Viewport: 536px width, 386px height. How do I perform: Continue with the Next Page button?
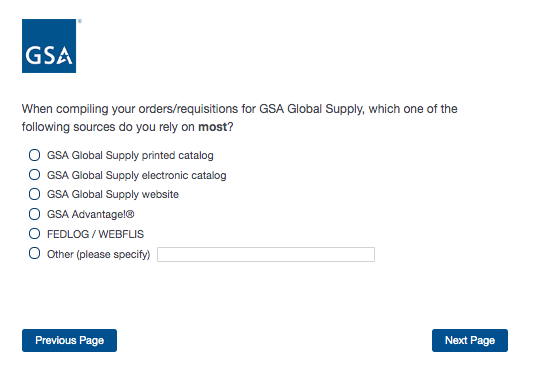(470, 340)
